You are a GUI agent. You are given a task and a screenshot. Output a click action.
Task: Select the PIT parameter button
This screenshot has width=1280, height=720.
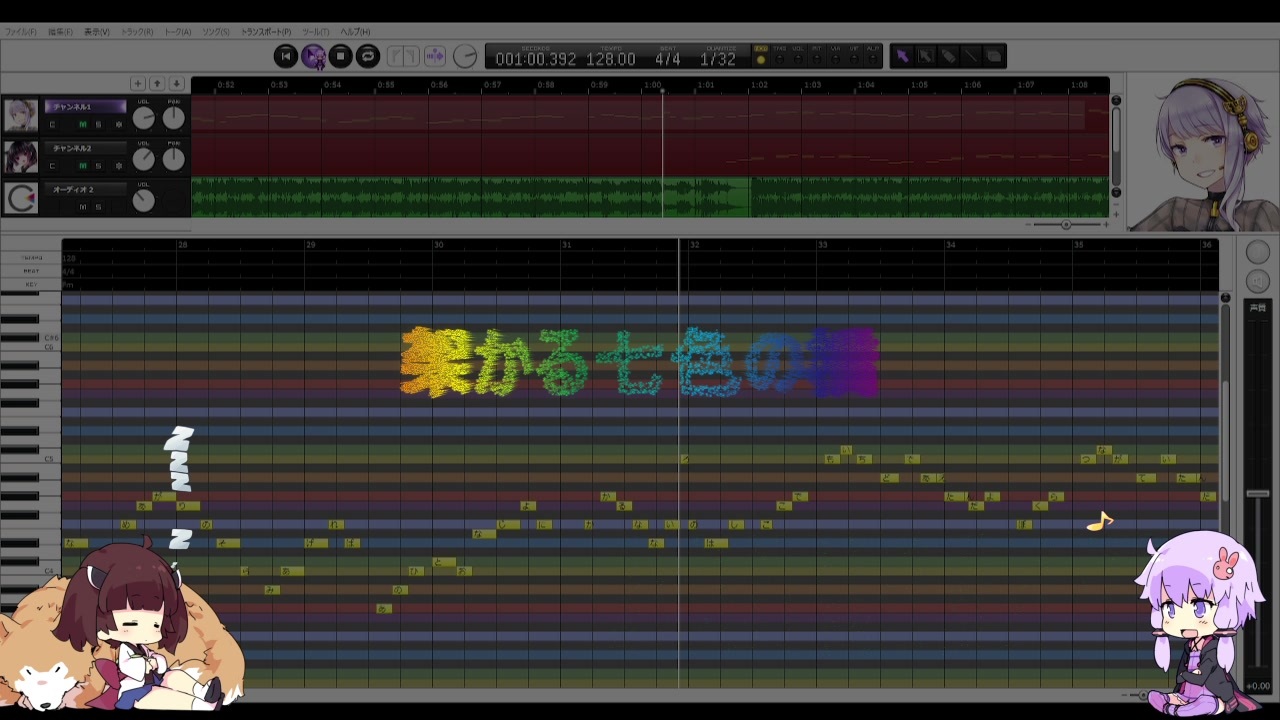(817, 55)
